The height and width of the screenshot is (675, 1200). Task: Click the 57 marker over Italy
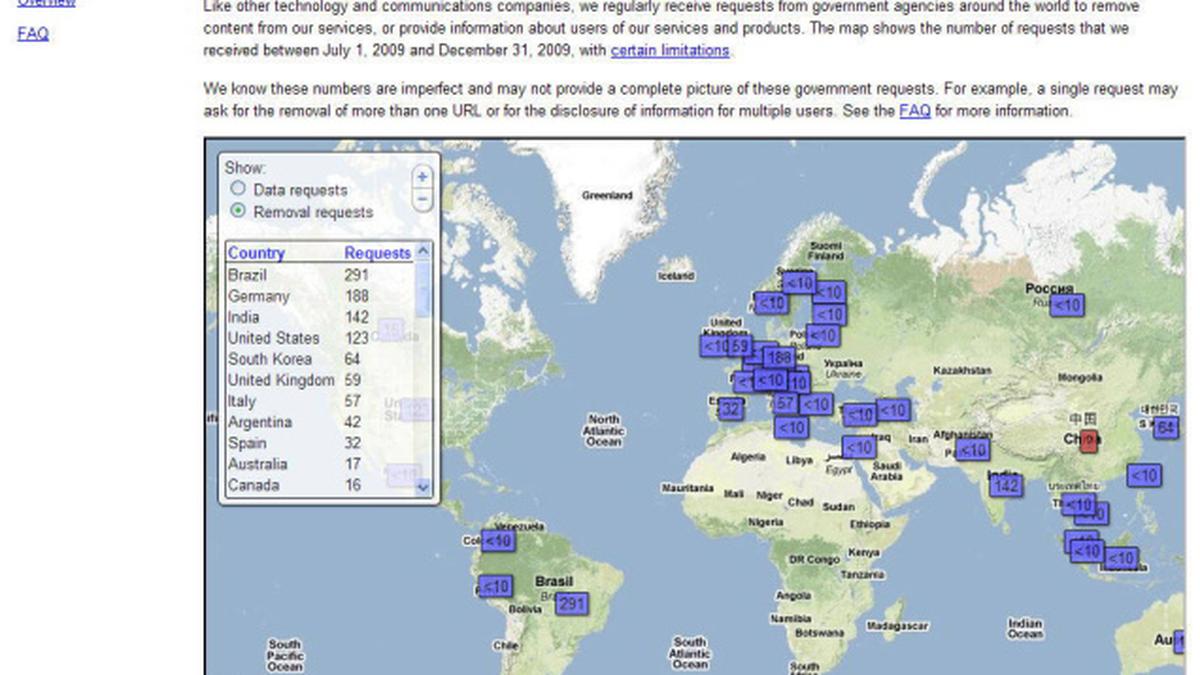(x=785, y=404)
